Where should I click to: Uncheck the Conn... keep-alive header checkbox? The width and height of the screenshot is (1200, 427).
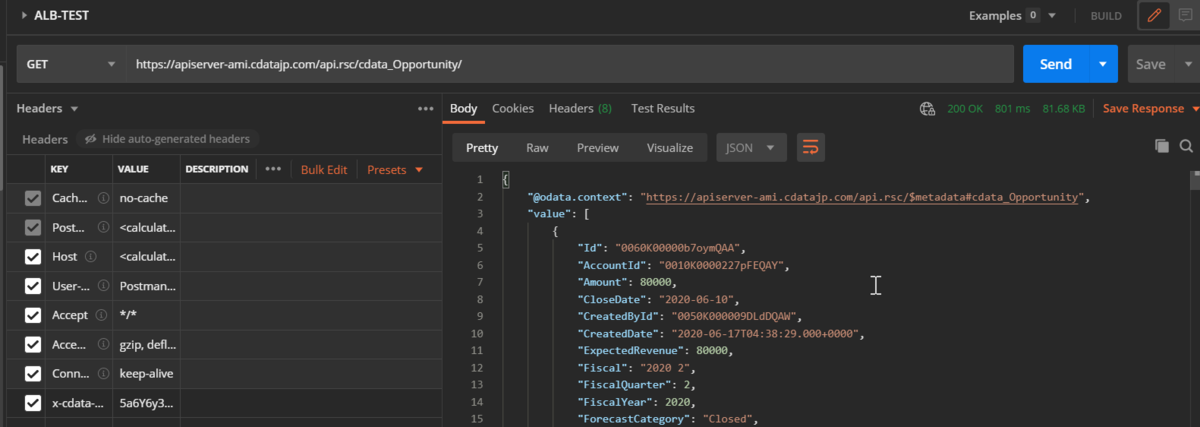click(x=33, y=375)
